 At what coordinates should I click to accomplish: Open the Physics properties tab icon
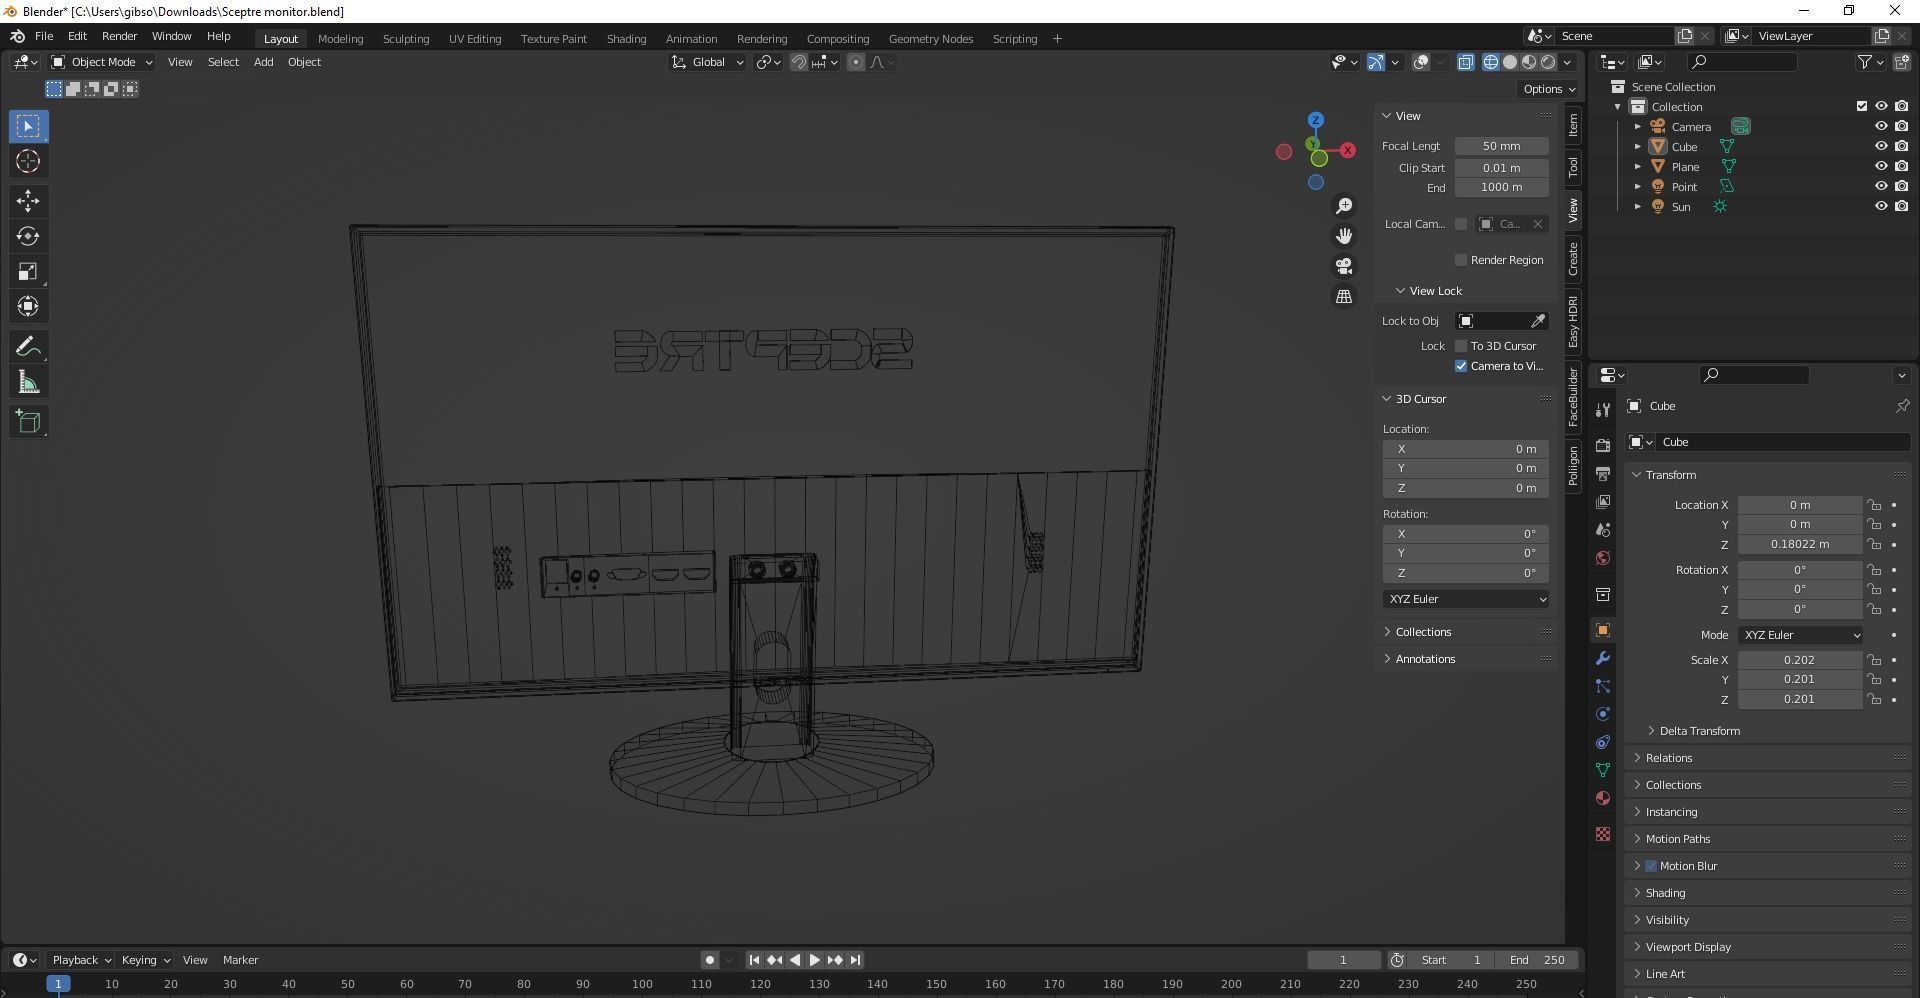point(1603,714)
